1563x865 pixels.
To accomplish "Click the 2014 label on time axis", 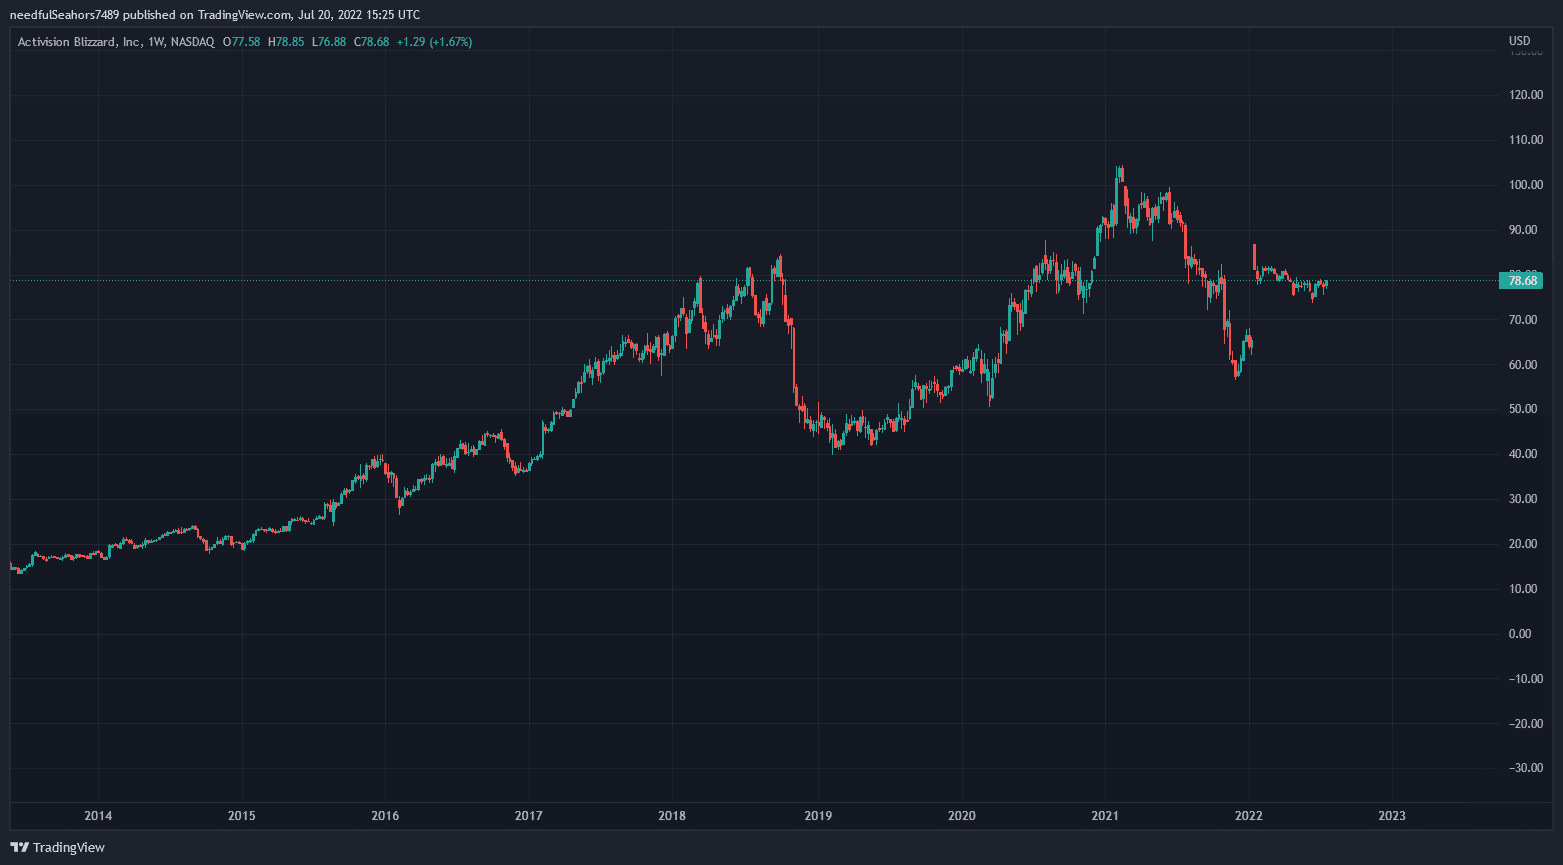I will [x=98, y=815].
